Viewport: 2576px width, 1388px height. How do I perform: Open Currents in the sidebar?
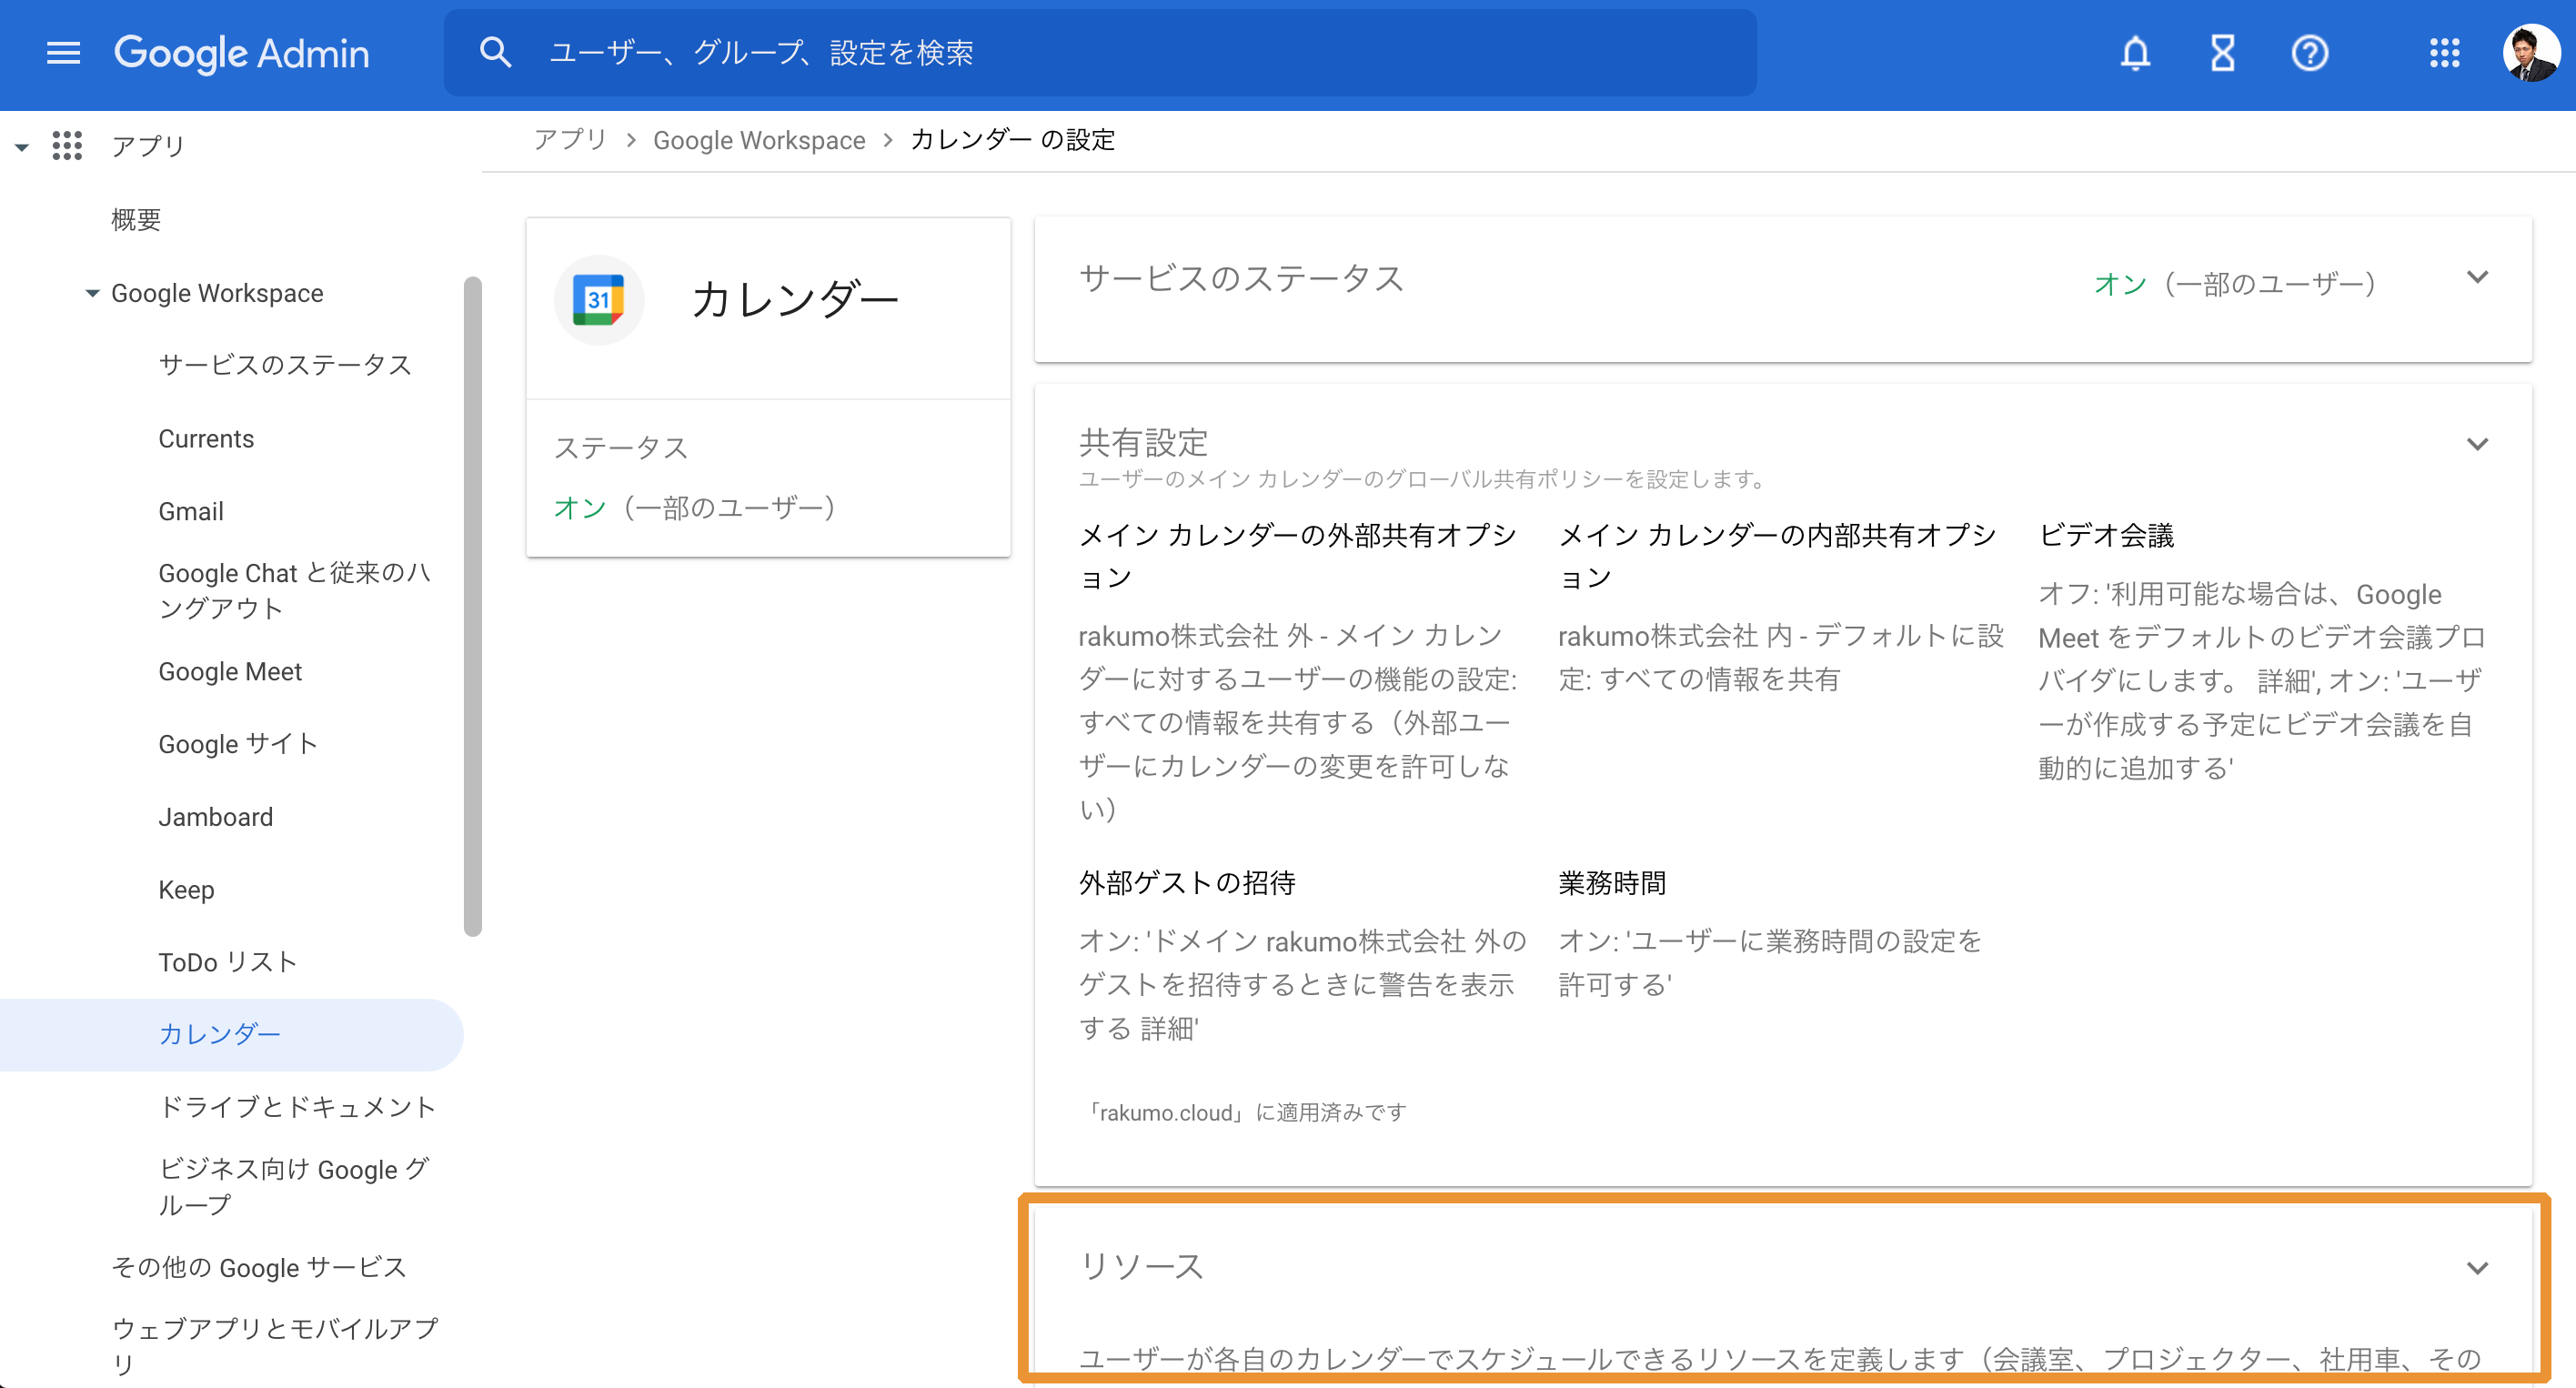tap(206, 439)
